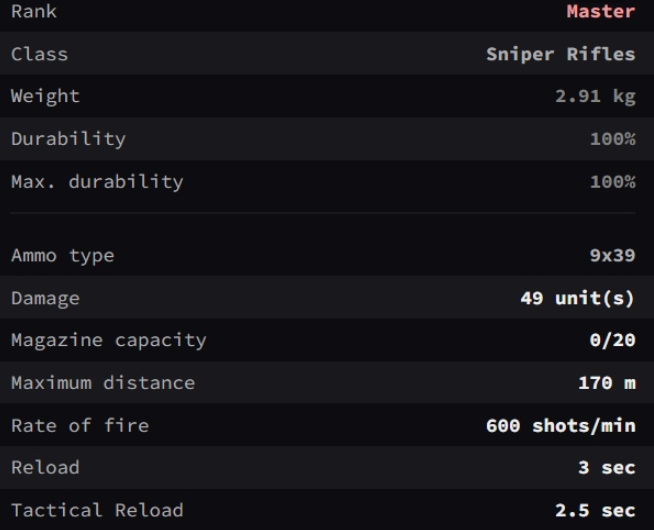Click the 2.5 sec Tactical Reload value

[x=595, y=510]
